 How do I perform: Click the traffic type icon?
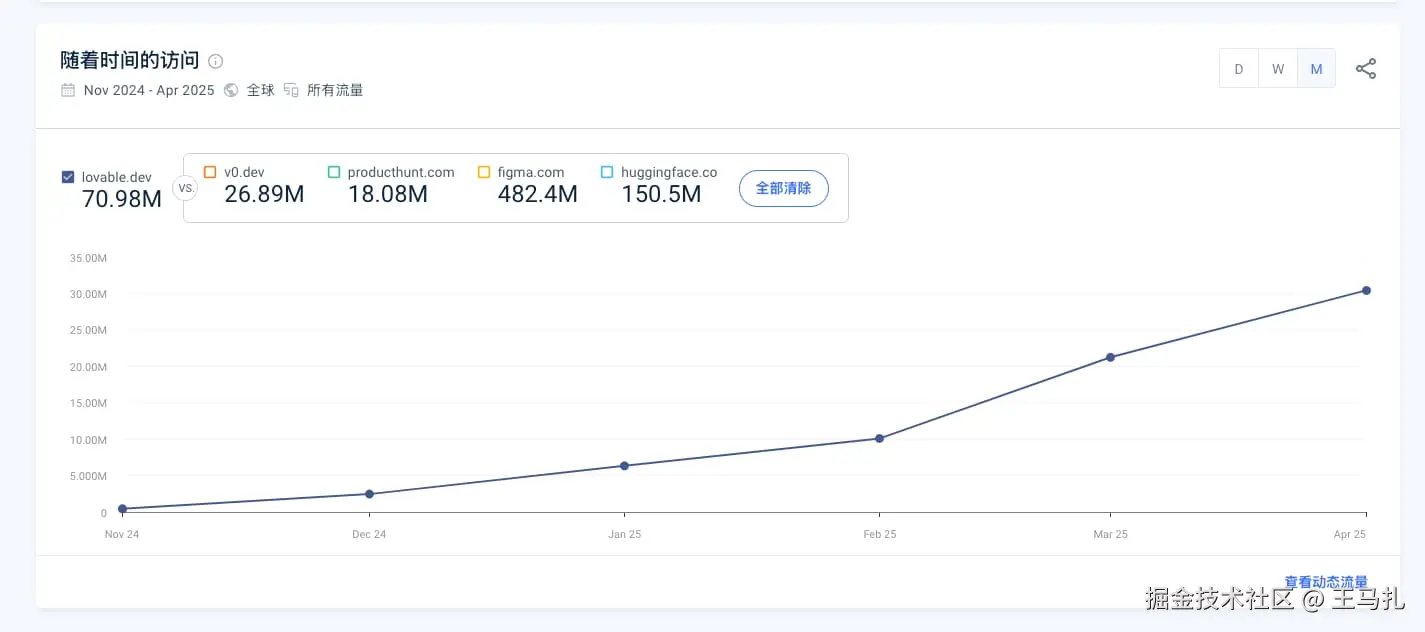tap(291, 90)
